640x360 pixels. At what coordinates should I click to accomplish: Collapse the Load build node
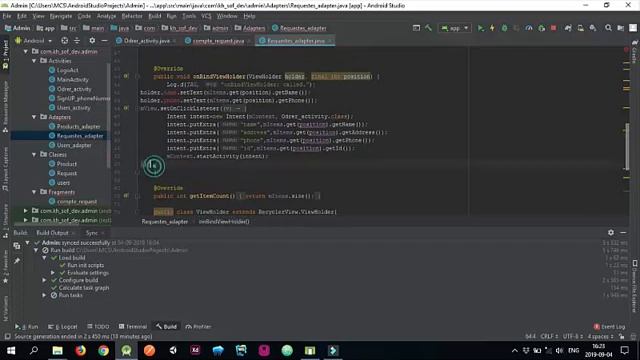click(x=44, y=258)
